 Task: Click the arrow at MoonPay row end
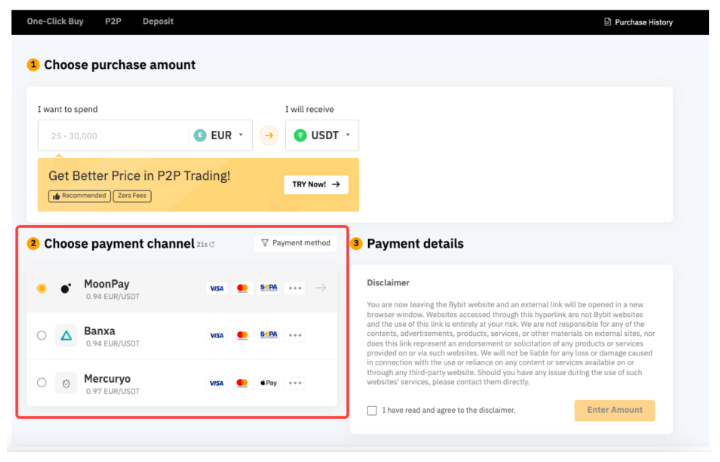pos(321,288)
